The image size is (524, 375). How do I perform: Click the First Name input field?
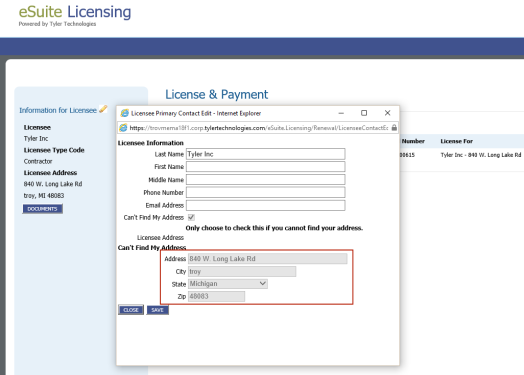click(266, 167)
